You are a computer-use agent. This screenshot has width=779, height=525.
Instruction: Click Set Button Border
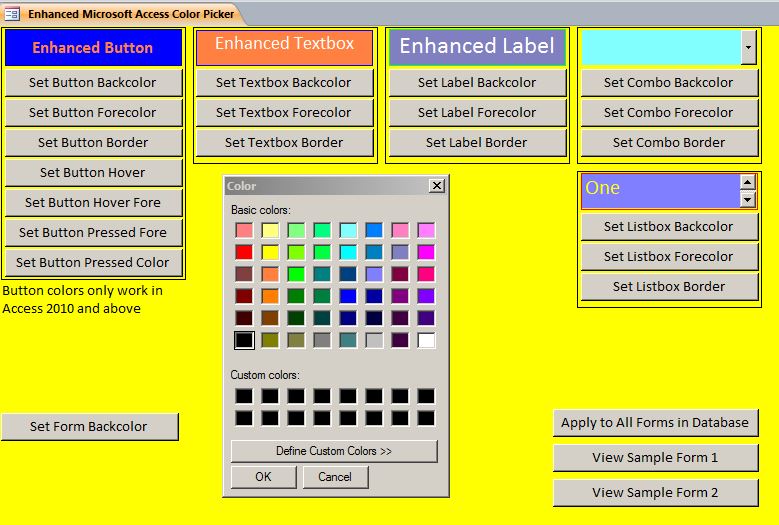[x=93, y=143]
